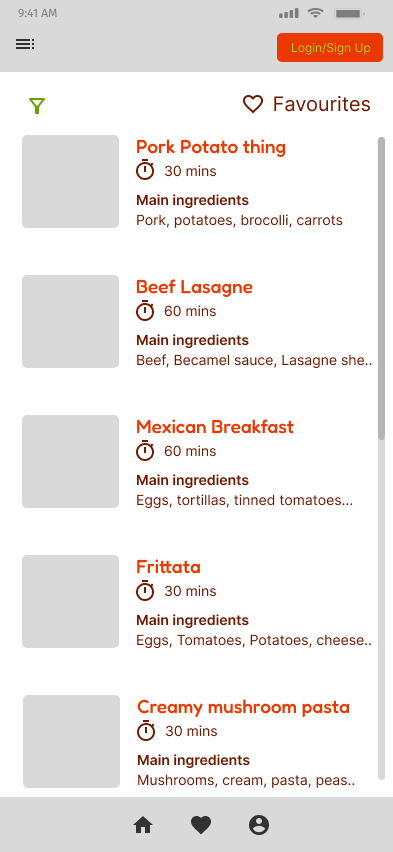This screenshot has width=393, height=852.
Task: Open the hamburger menu icon
Action: coord(25,45)
